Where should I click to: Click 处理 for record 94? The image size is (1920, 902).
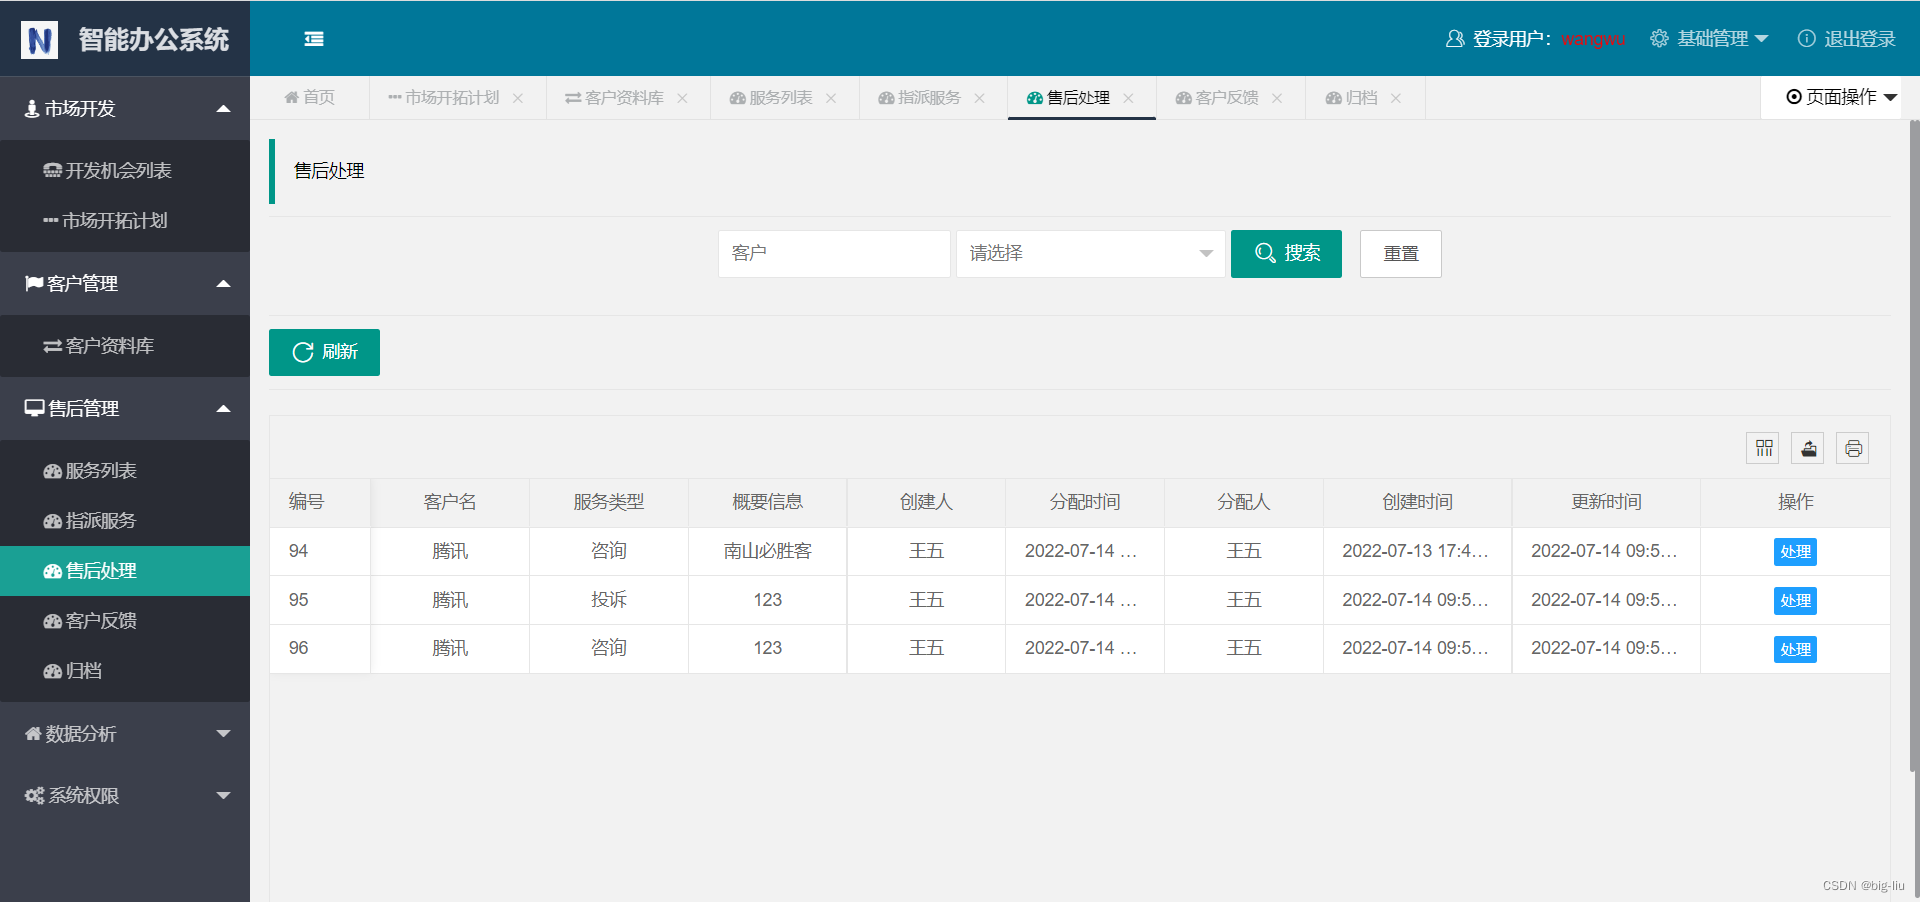tap(1795, 552)
